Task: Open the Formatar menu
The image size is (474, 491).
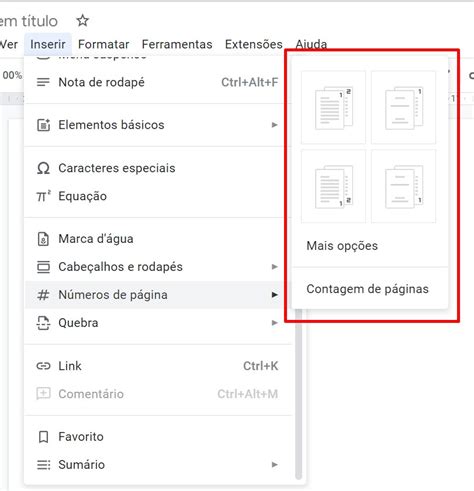Action: point(103,44)
